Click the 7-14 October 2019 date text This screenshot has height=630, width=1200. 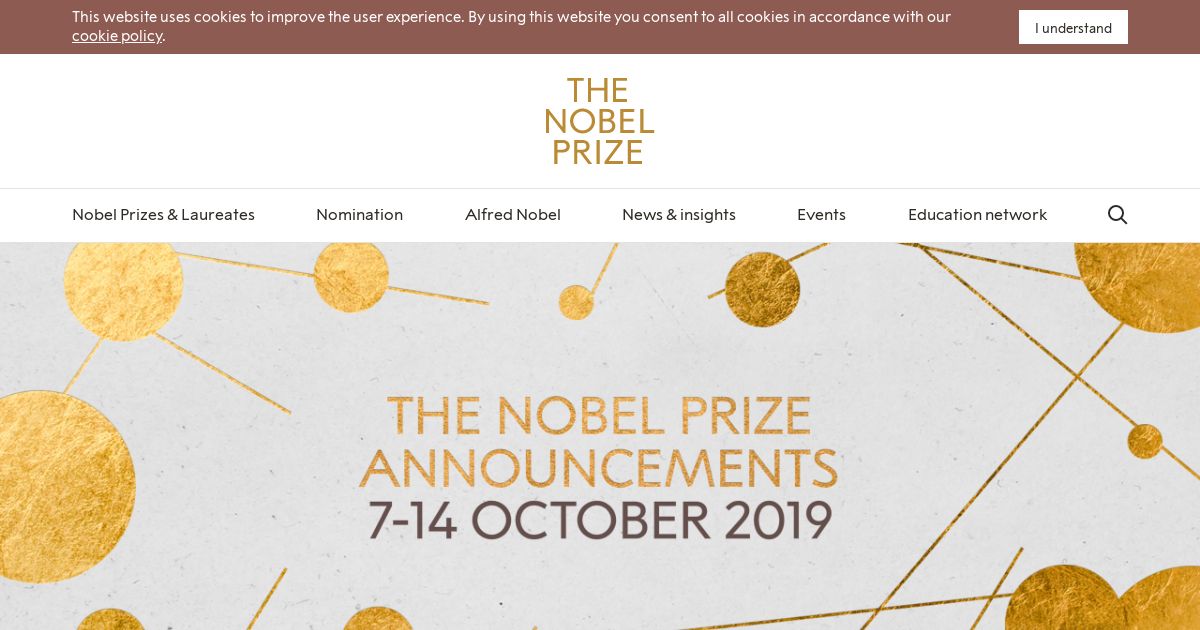[x=600, y=520]
